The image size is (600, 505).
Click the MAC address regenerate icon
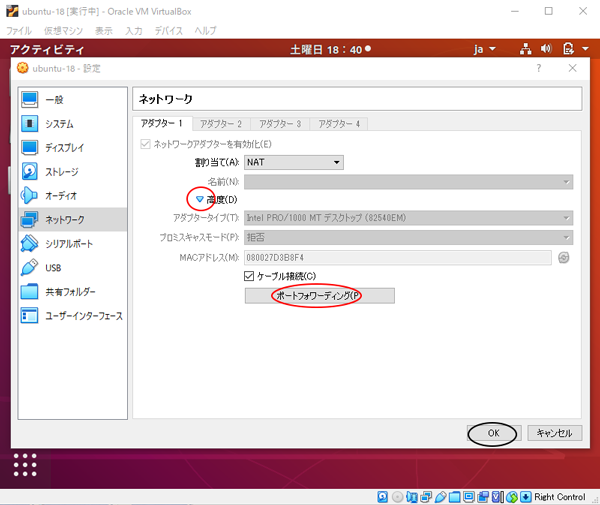pyautogui.click(x=563, y=258)
